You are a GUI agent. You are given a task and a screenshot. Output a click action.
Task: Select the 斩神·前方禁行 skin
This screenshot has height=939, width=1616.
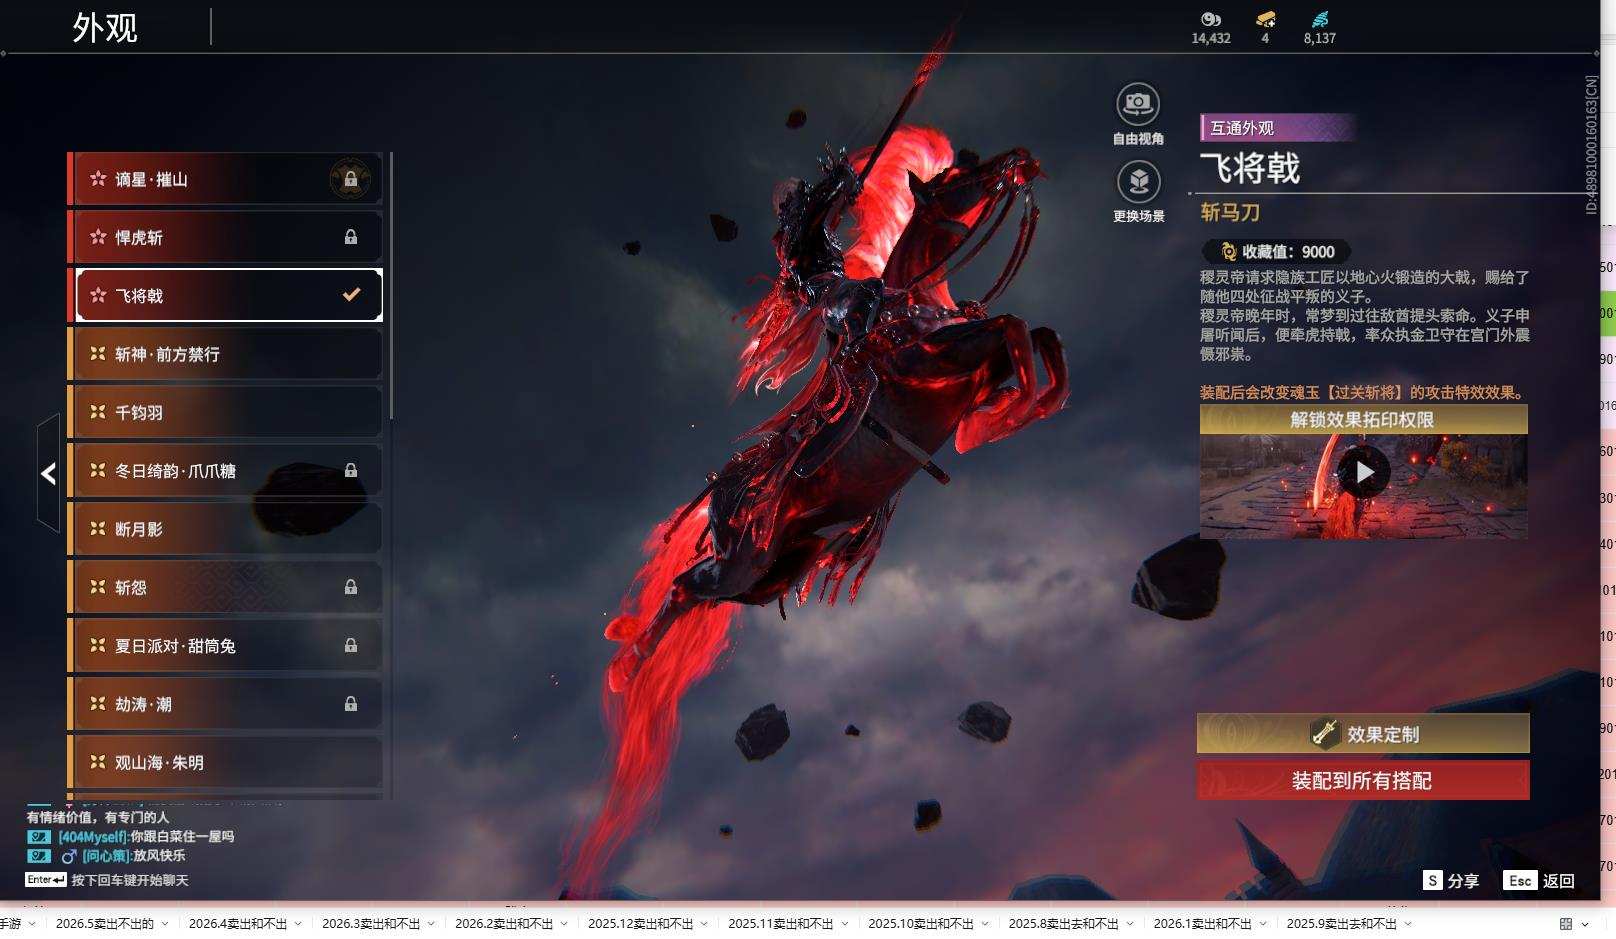click(226, 354)
